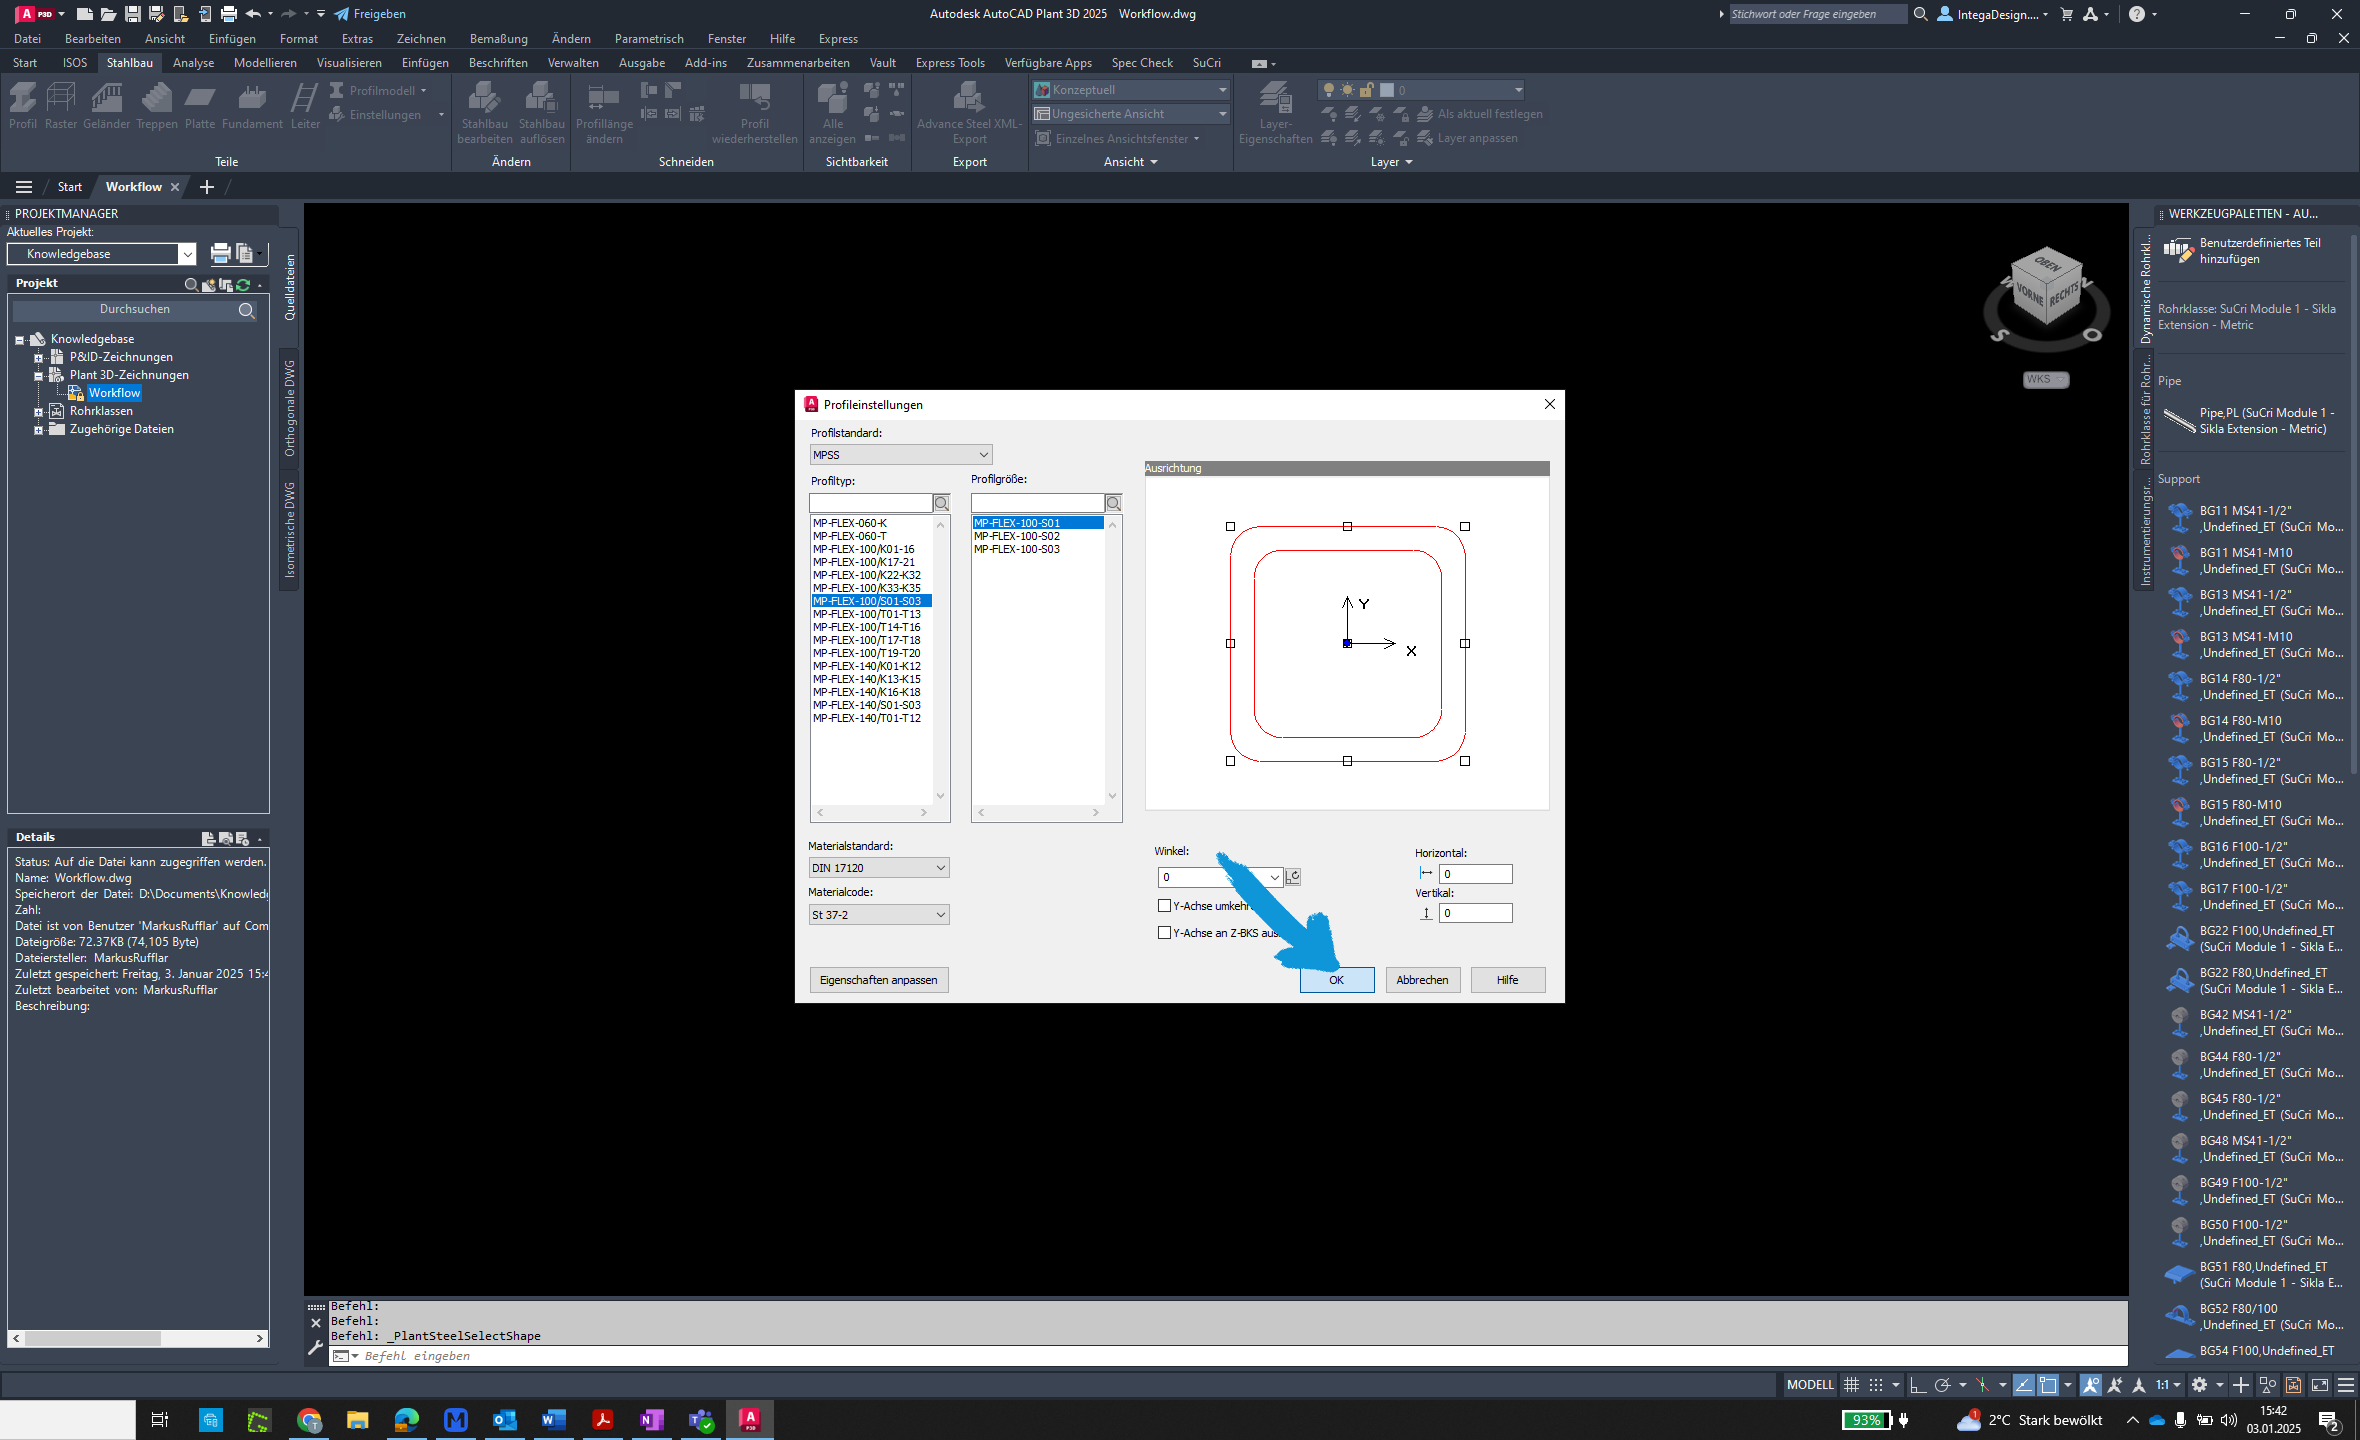This screenshot has width=2360, height=1440.
Task: Open the Analyse menu tab
Action: point(192,62)
